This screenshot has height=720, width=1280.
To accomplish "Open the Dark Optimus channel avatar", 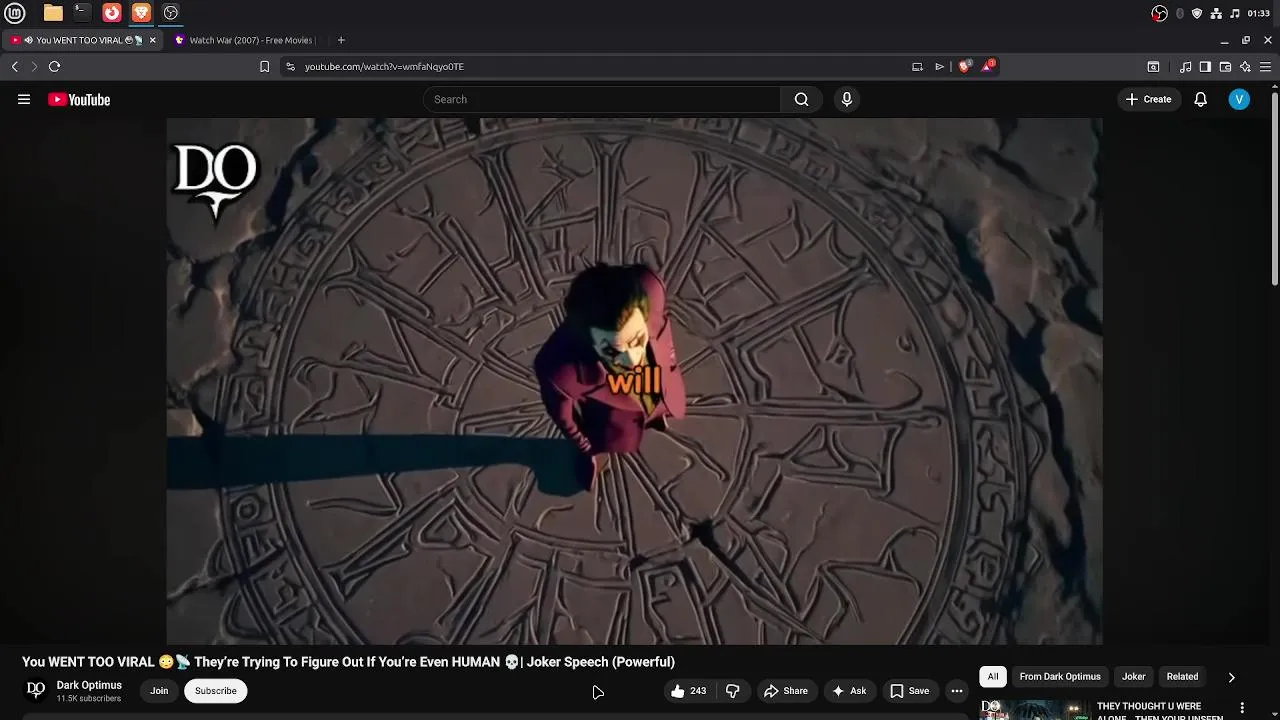I will tap(36, 690).
